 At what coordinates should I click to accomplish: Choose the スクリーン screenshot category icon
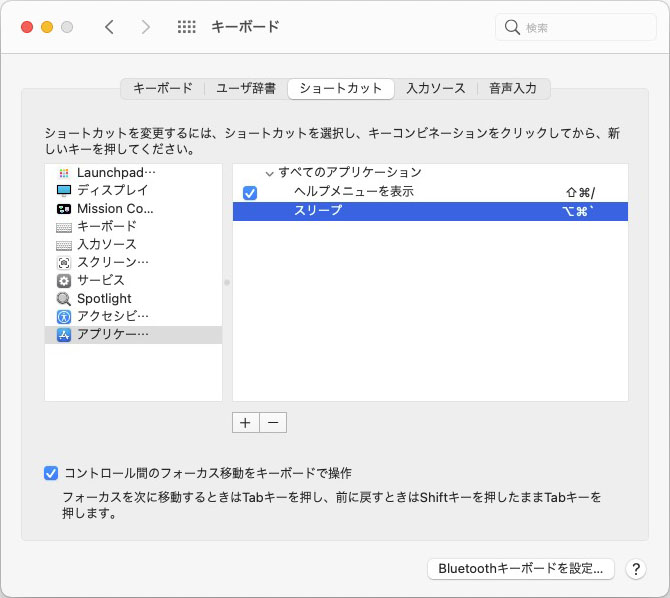coord(64,262)
